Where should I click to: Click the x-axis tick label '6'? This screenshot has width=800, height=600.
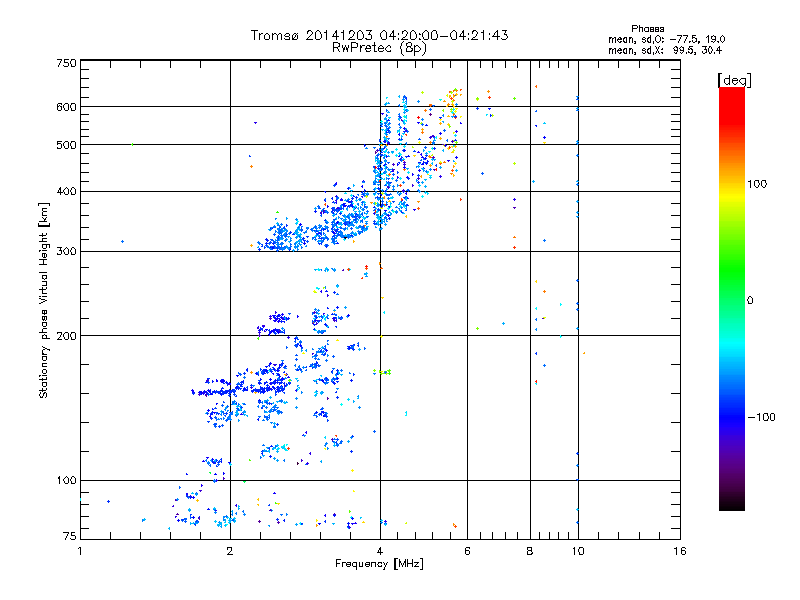pos(467,551)
